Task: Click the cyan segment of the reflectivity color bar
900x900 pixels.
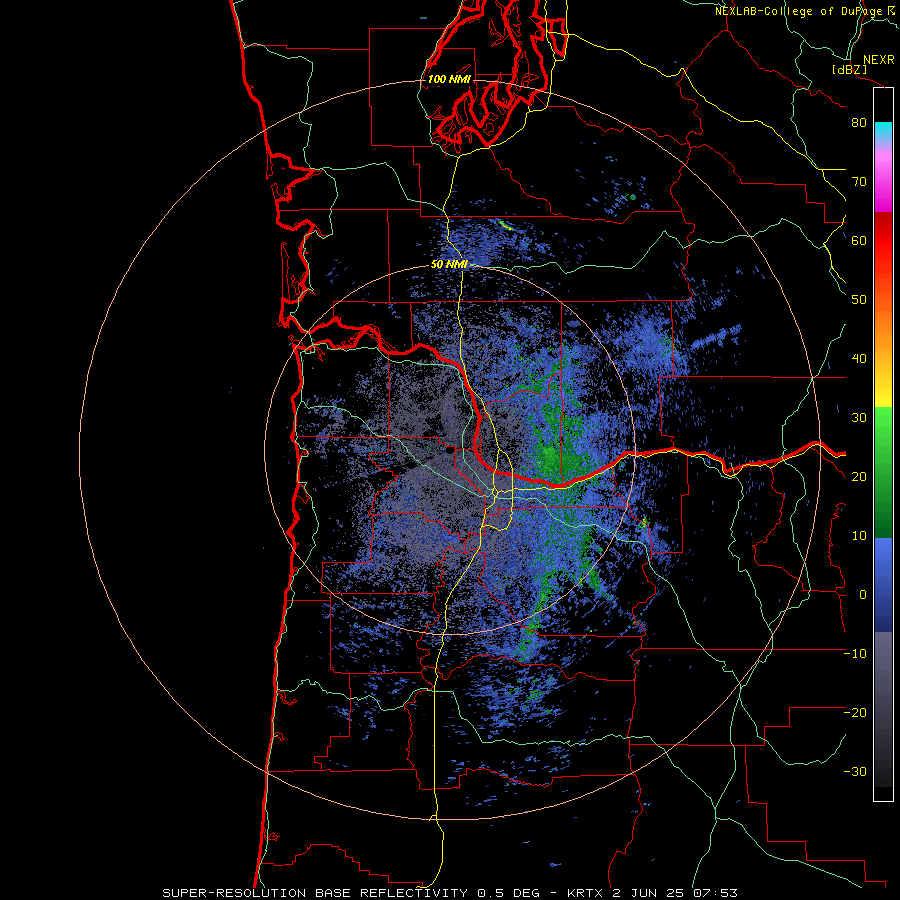Action: pos(883,130)
